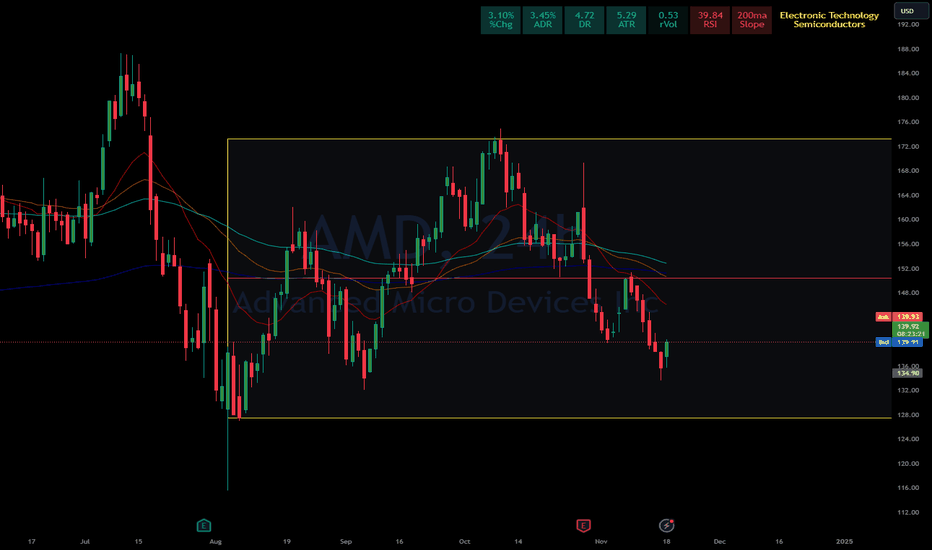Click the 5.29 ATR stat box

(x=626, y=20)
